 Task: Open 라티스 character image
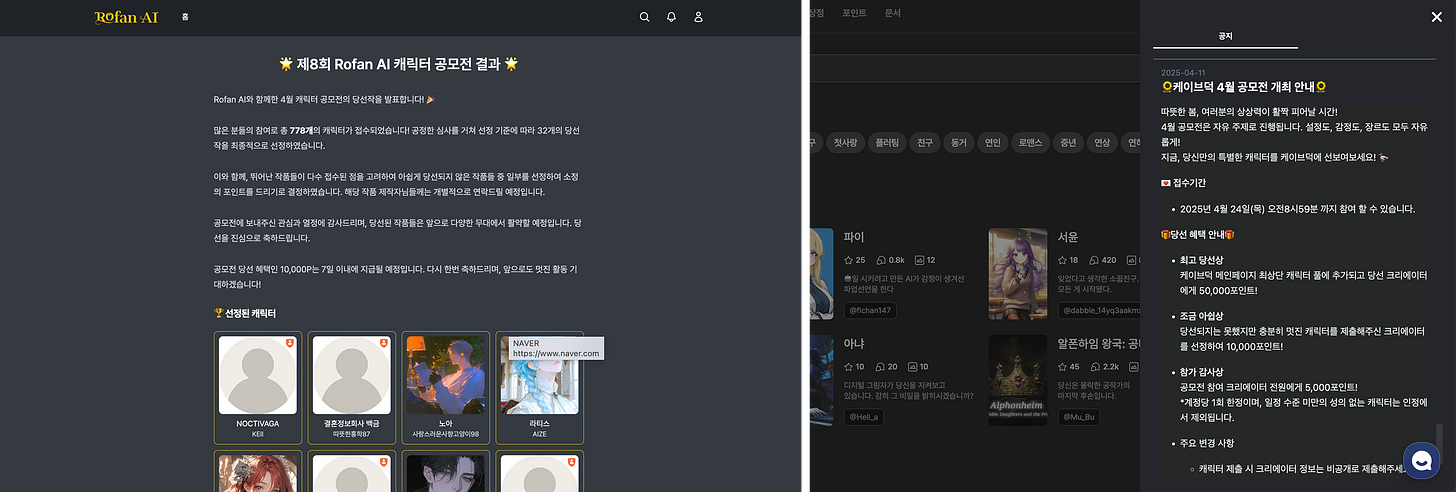(539, 375)
